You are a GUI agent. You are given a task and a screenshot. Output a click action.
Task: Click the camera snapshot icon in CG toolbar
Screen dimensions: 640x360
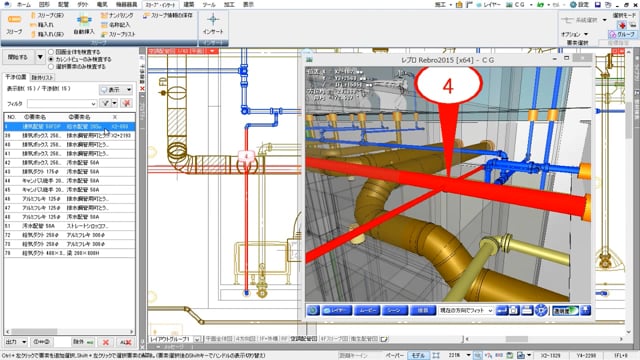(514, 311)
